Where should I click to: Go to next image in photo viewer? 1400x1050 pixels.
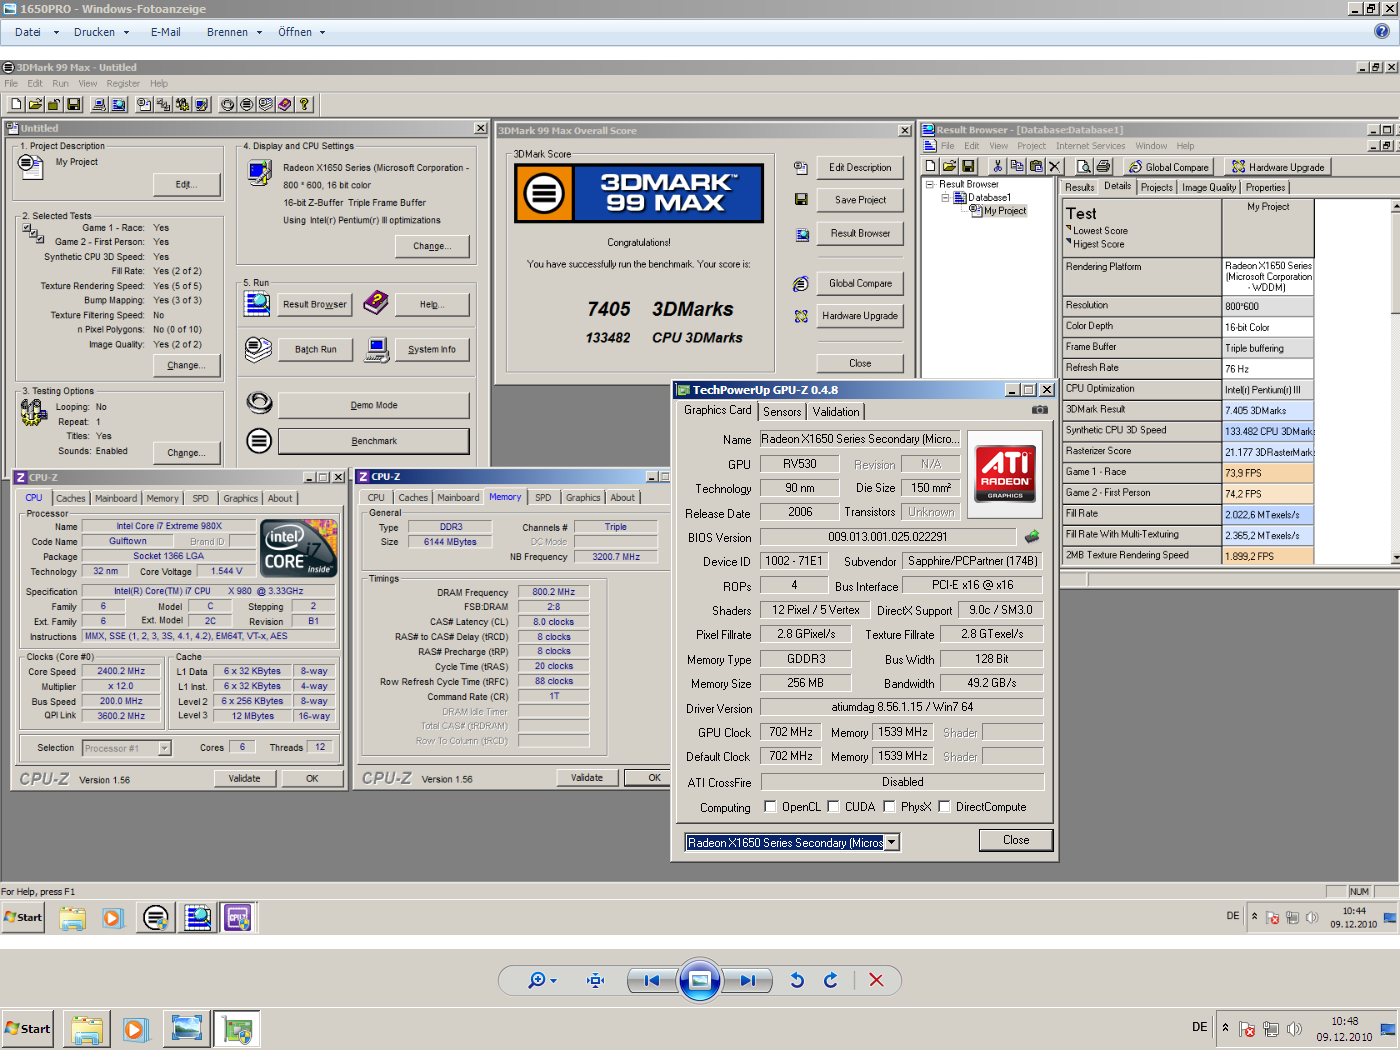click(x=747, y=980)
